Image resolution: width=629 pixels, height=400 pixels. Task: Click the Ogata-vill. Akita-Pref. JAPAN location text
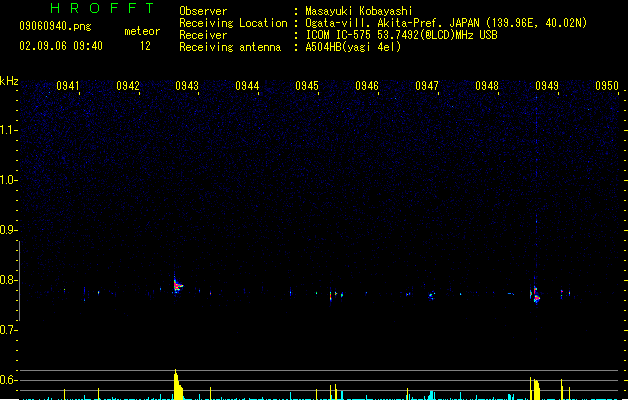[x=446, y=23]
